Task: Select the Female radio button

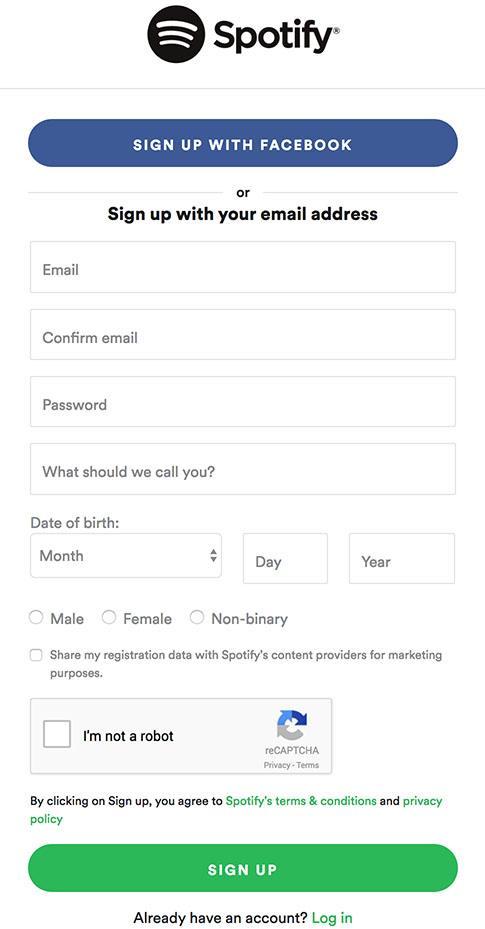Action: [x=109, y=617]
